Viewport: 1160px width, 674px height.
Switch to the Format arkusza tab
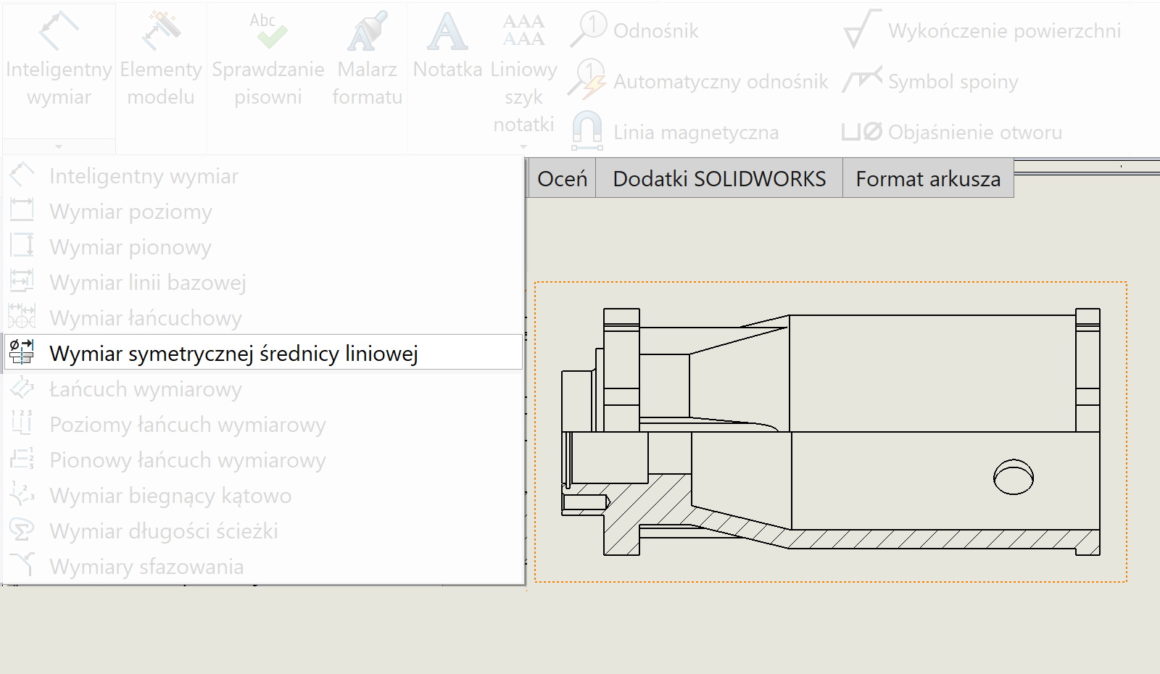coord(927,178)
